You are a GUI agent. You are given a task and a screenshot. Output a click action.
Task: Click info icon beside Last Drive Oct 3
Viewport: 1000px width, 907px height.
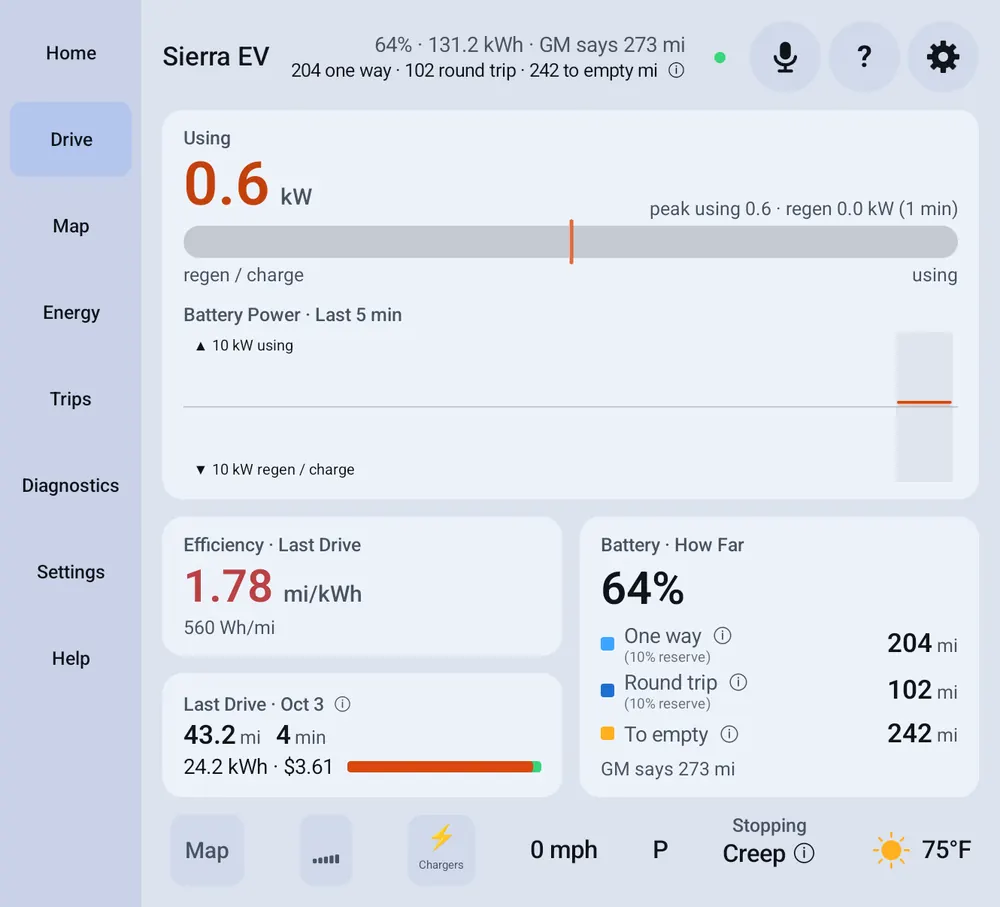pos(342,704)
